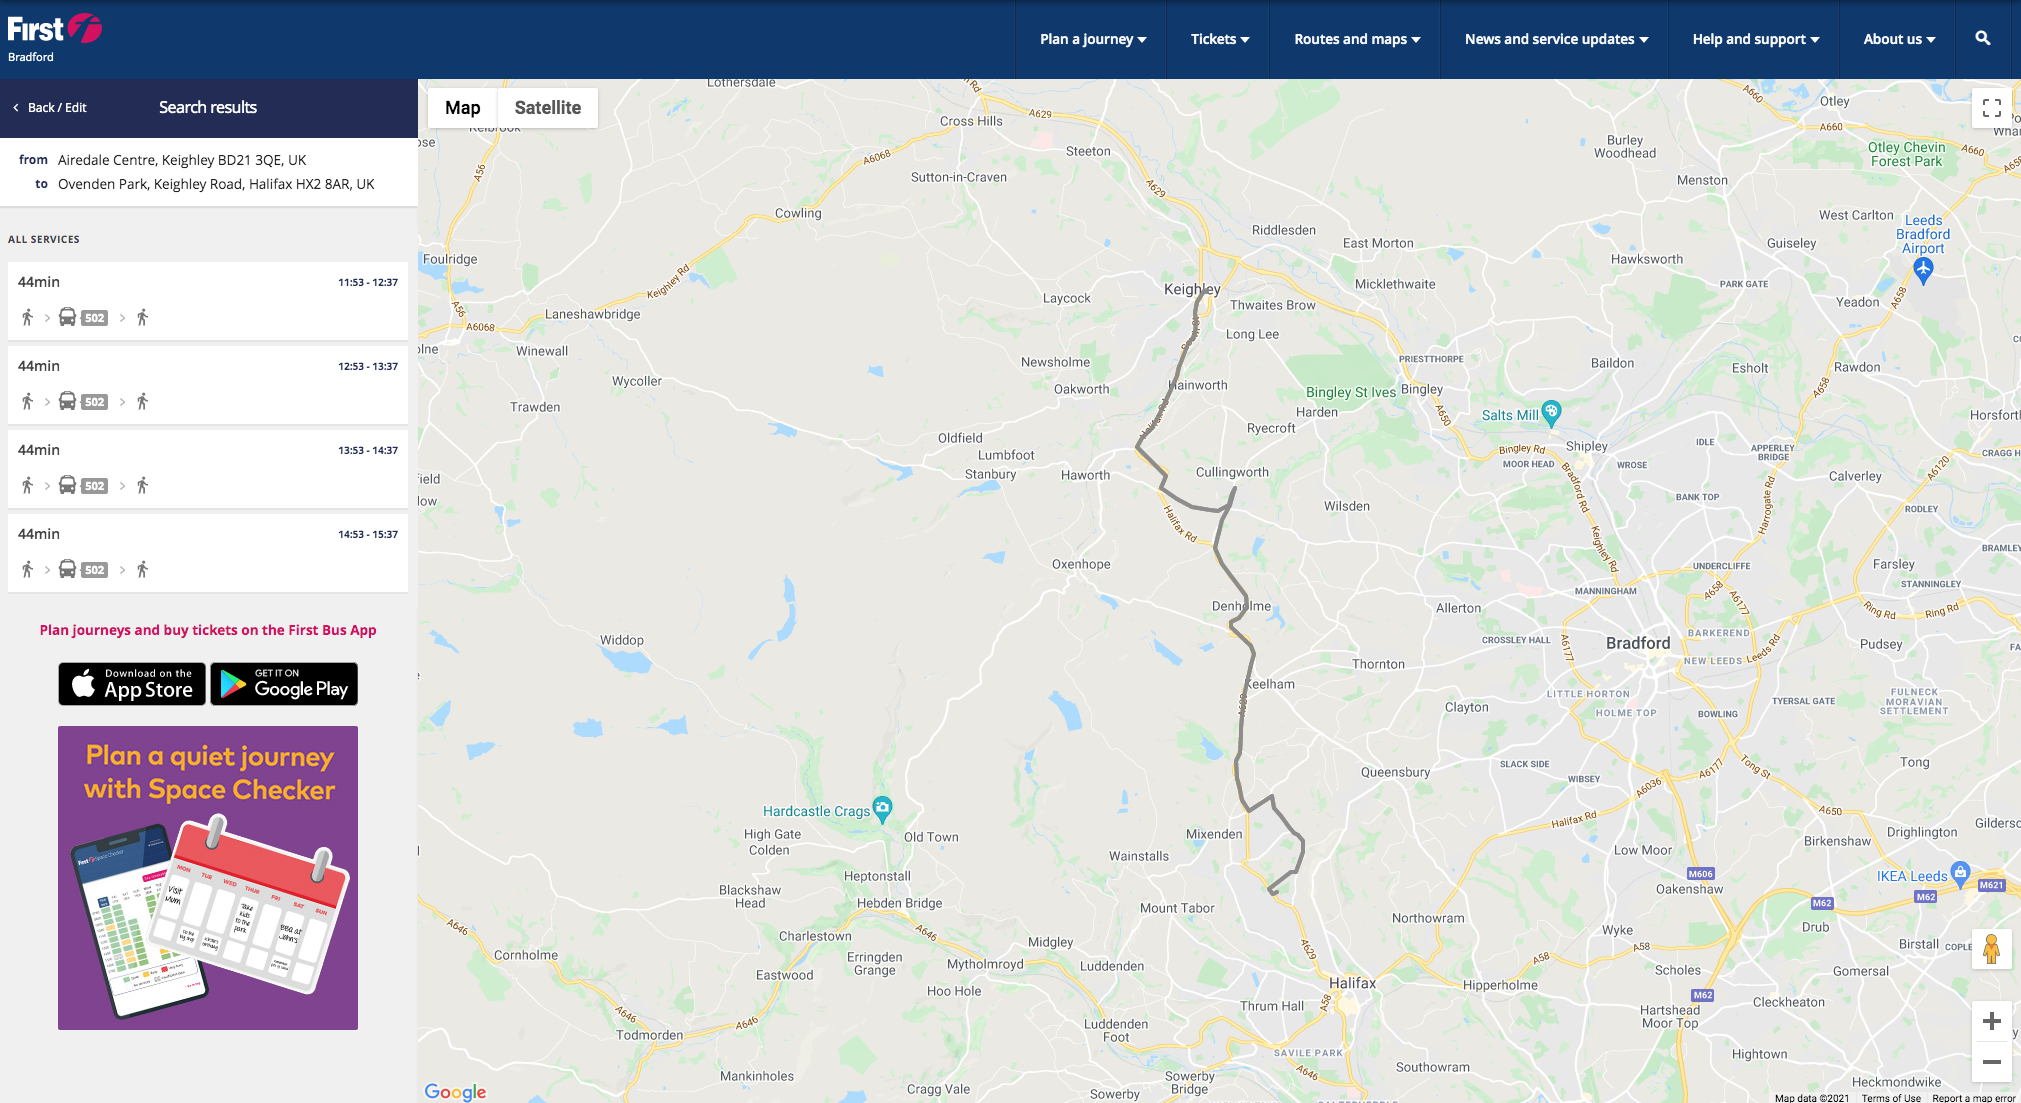Download on the App Store button
This screenshot has height=1103, width=2021.
[132, 684]
